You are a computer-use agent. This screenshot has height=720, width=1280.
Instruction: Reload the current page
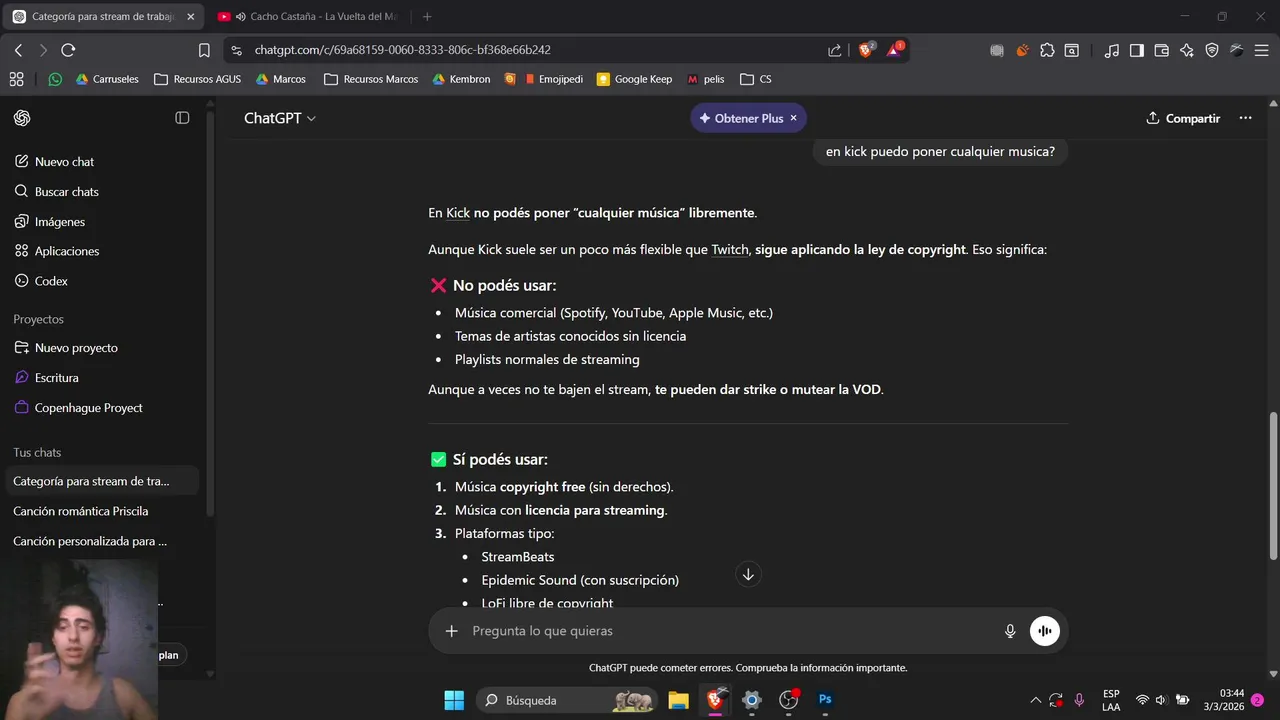coord(68,50)
